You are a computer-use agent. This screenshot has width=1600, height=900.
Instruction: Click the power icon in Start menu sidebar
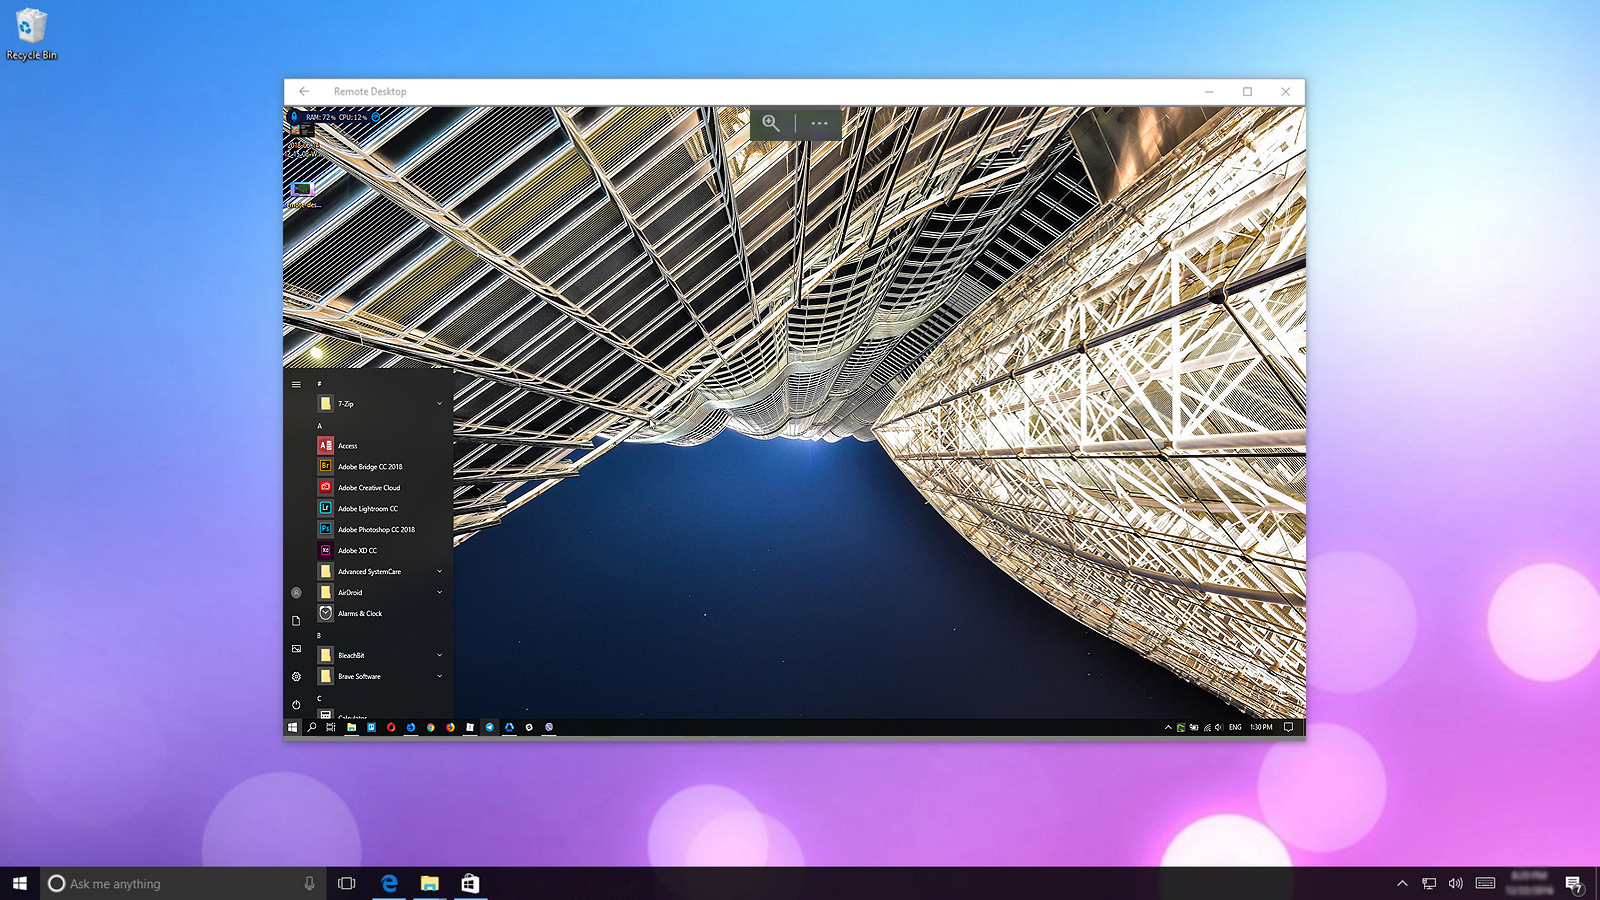(x=296, y=704)
